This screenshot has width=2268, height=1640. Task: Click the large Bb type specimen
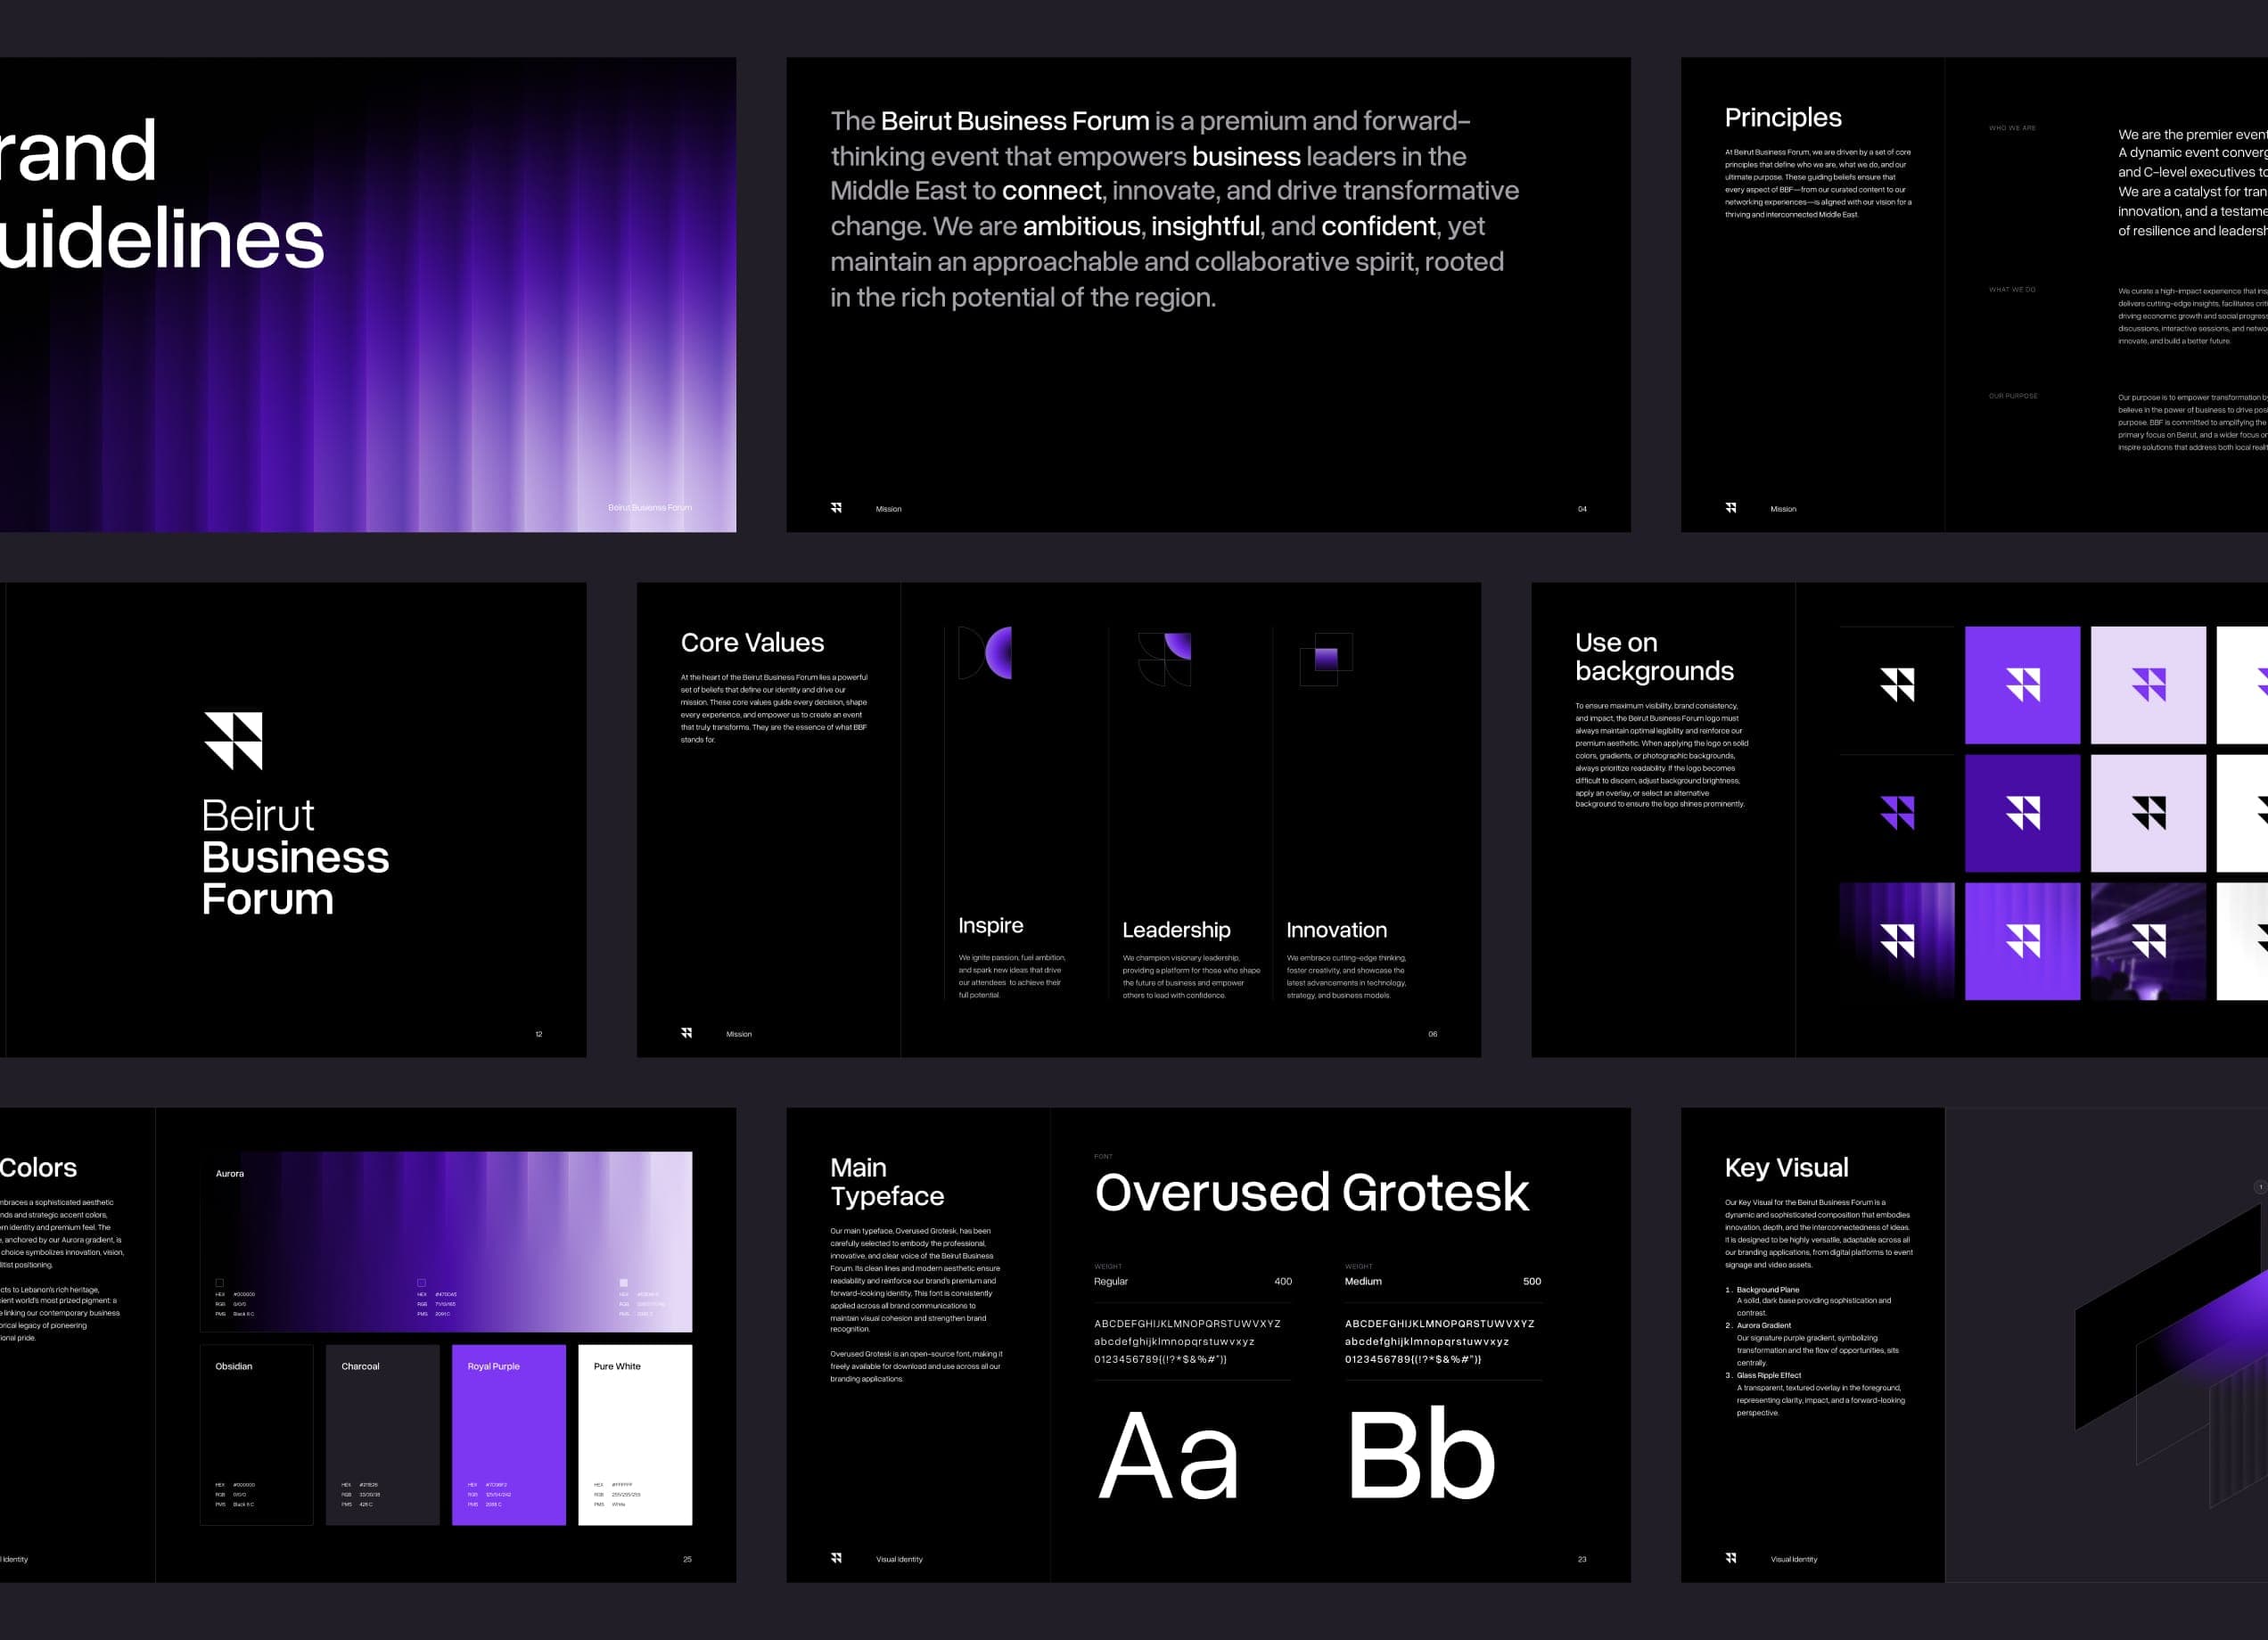point(1420,1455)
